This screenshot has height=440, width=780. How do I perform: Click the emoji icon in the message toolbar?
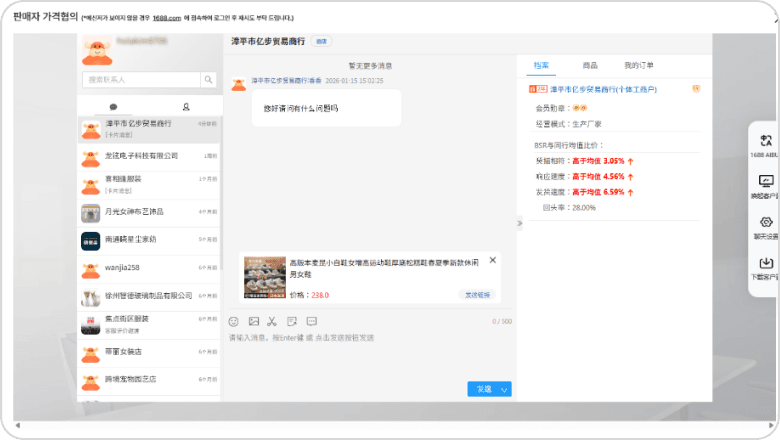[233, 321]
